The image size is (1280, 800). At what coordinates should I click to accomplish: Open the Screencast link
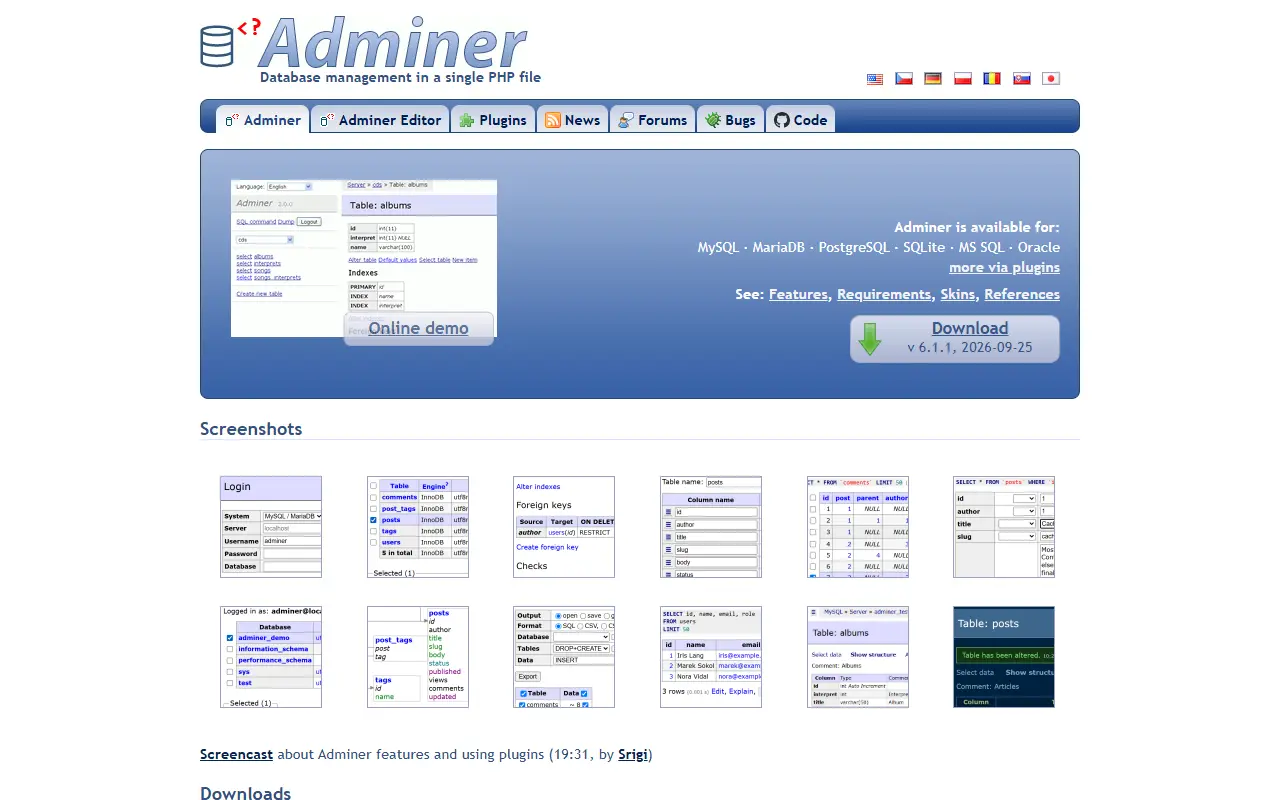(236, 754)
